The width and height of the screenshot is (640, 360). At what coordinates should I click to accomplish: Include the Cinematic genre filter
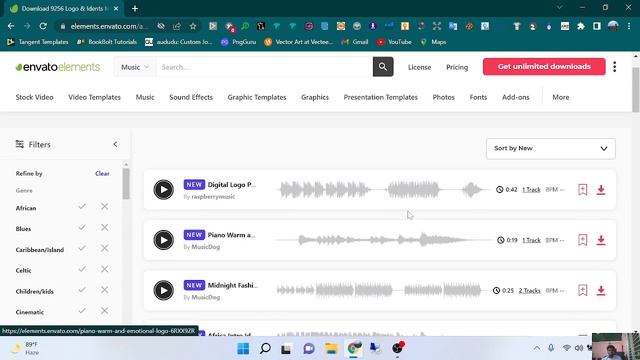click(82, 311)
